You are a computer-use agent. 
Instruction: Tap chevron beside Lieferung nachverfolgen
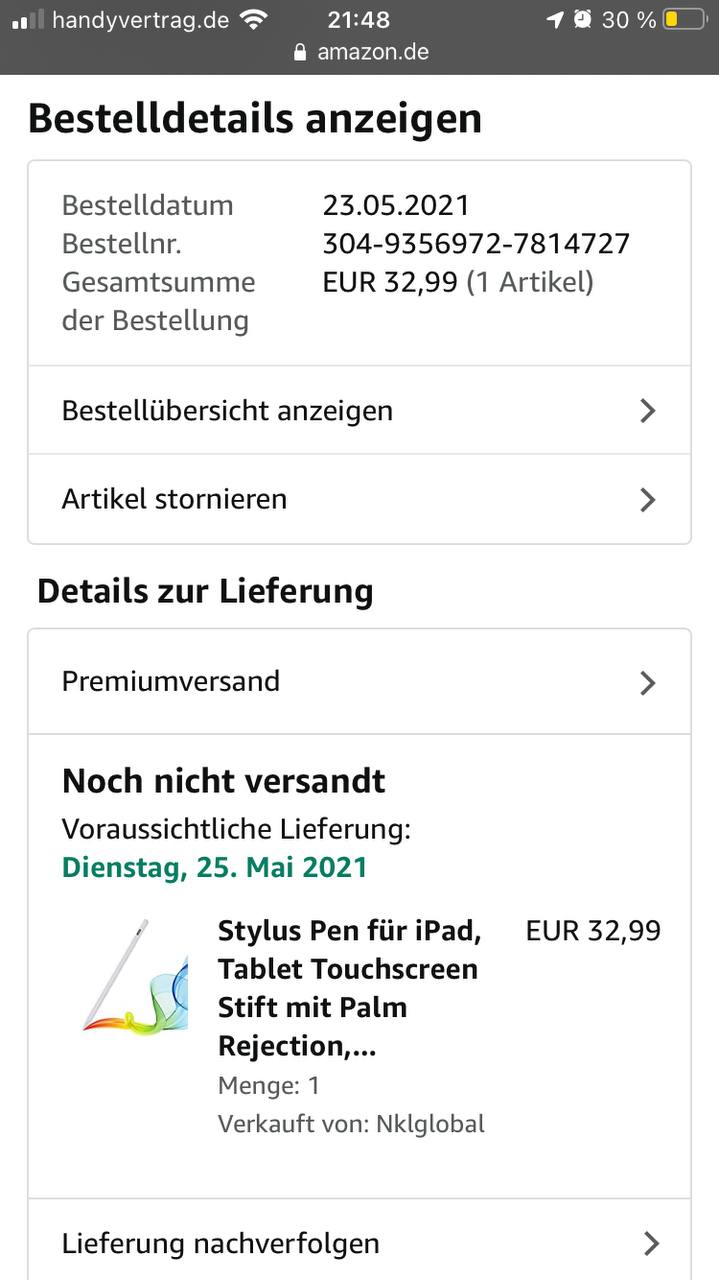pos(650,1243)
